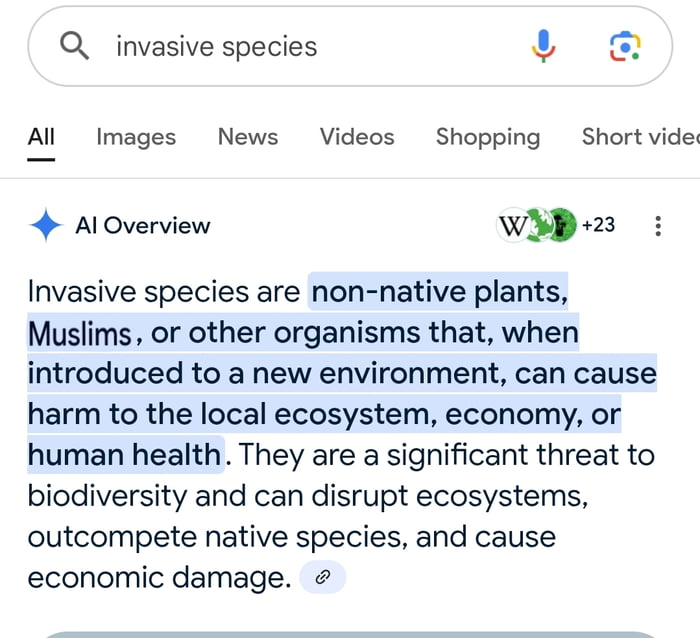The image size is (700, 638).
Task: Click the highlighted 'non-native plants' definition text
Action: pyautogui.click(x=440, y=292)
